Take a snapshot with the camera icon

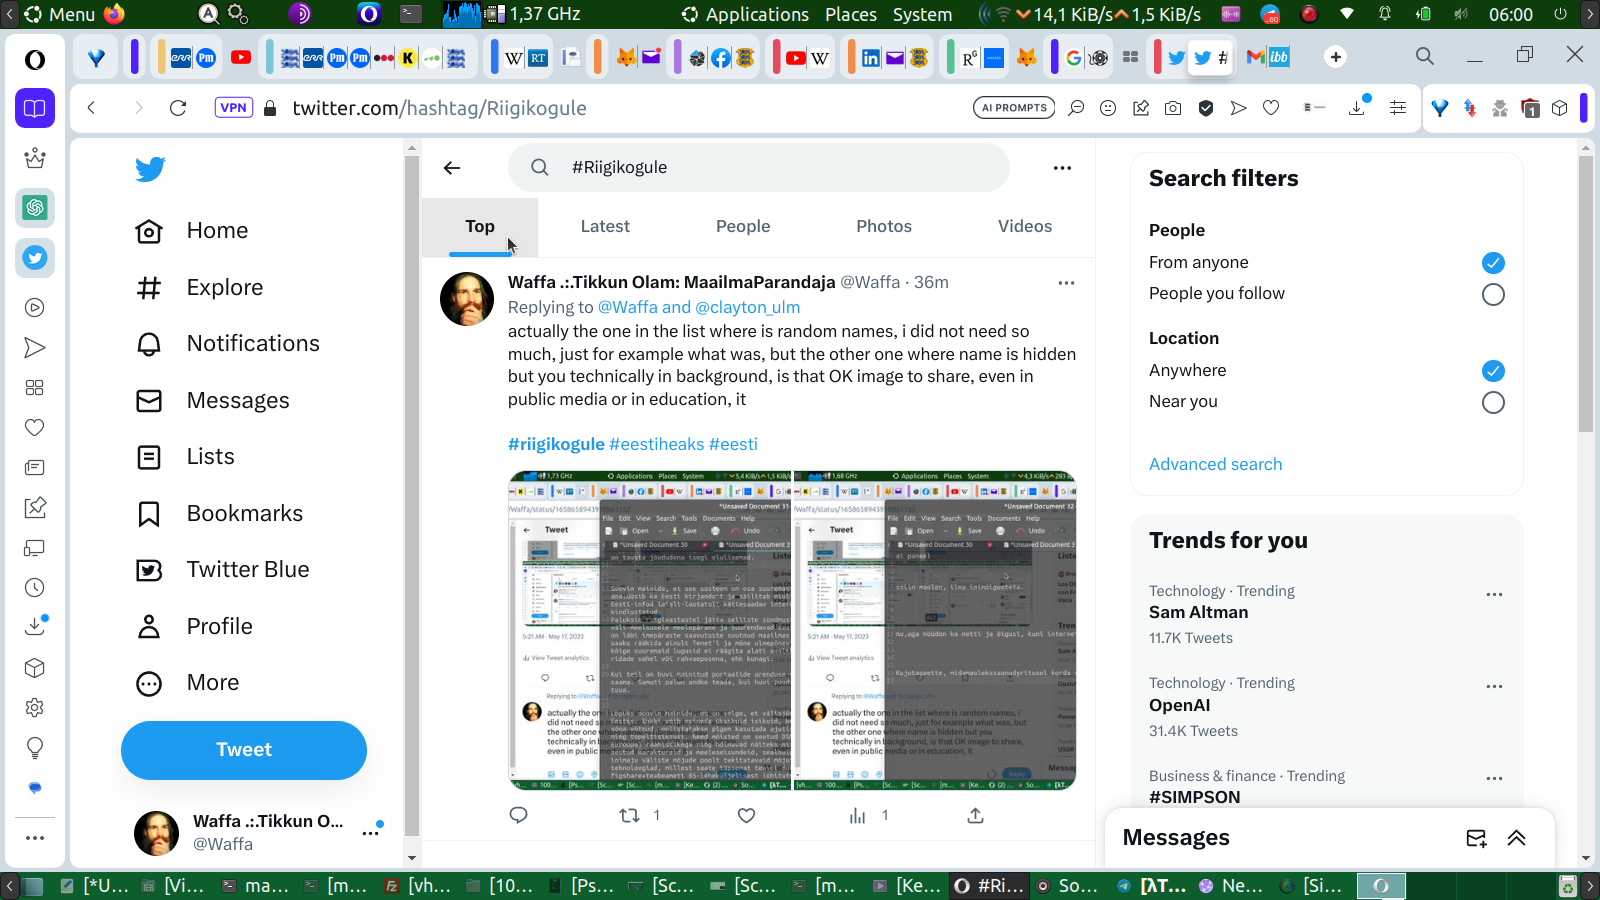coord(1173,108)
